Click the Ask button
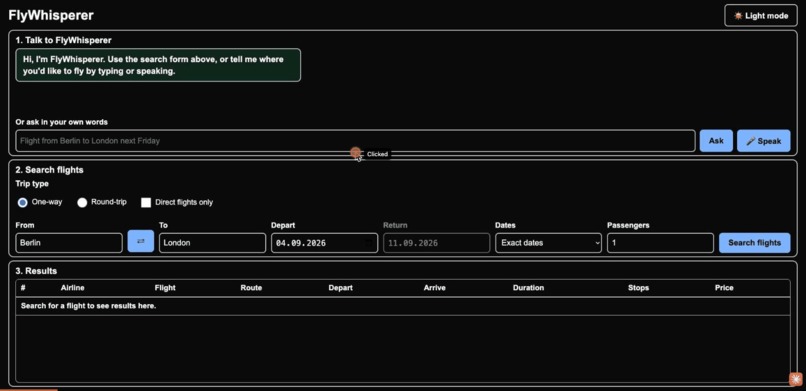806x391 pixels. [x=716, y=141]
